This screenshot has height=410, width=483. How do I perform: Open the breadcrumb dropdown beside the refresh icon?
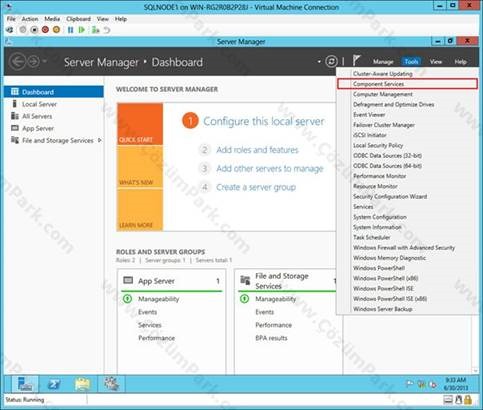coord(319,62)
